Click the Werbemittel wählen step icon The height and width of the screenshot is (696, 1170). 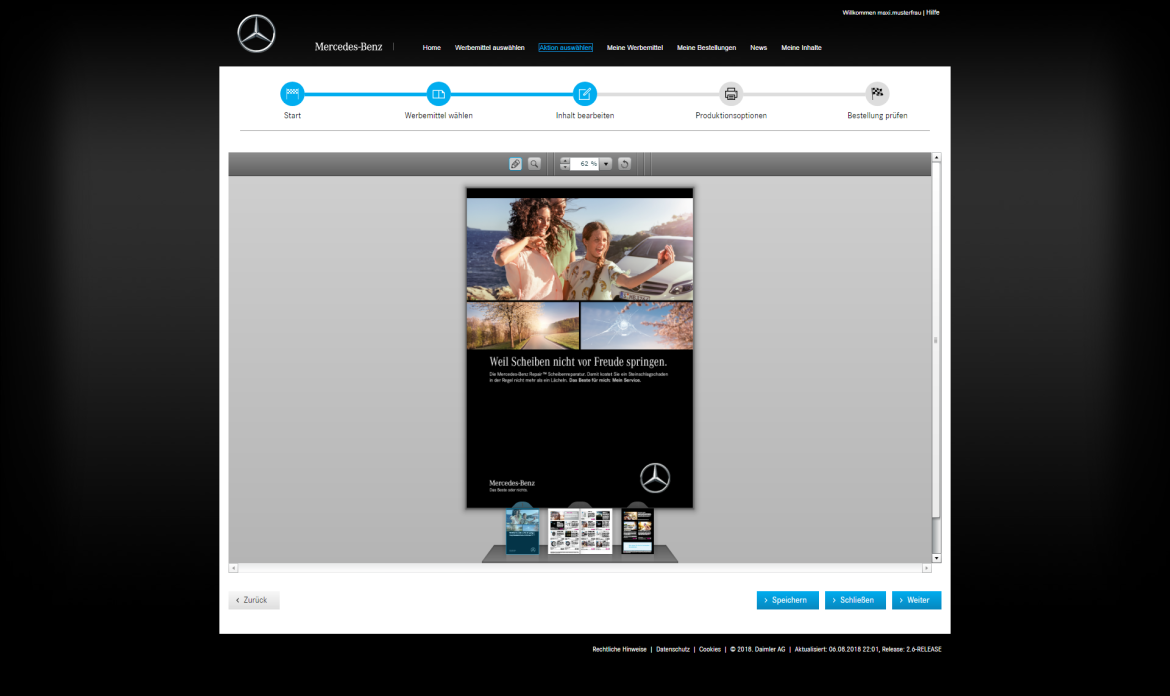pos(439,94)
